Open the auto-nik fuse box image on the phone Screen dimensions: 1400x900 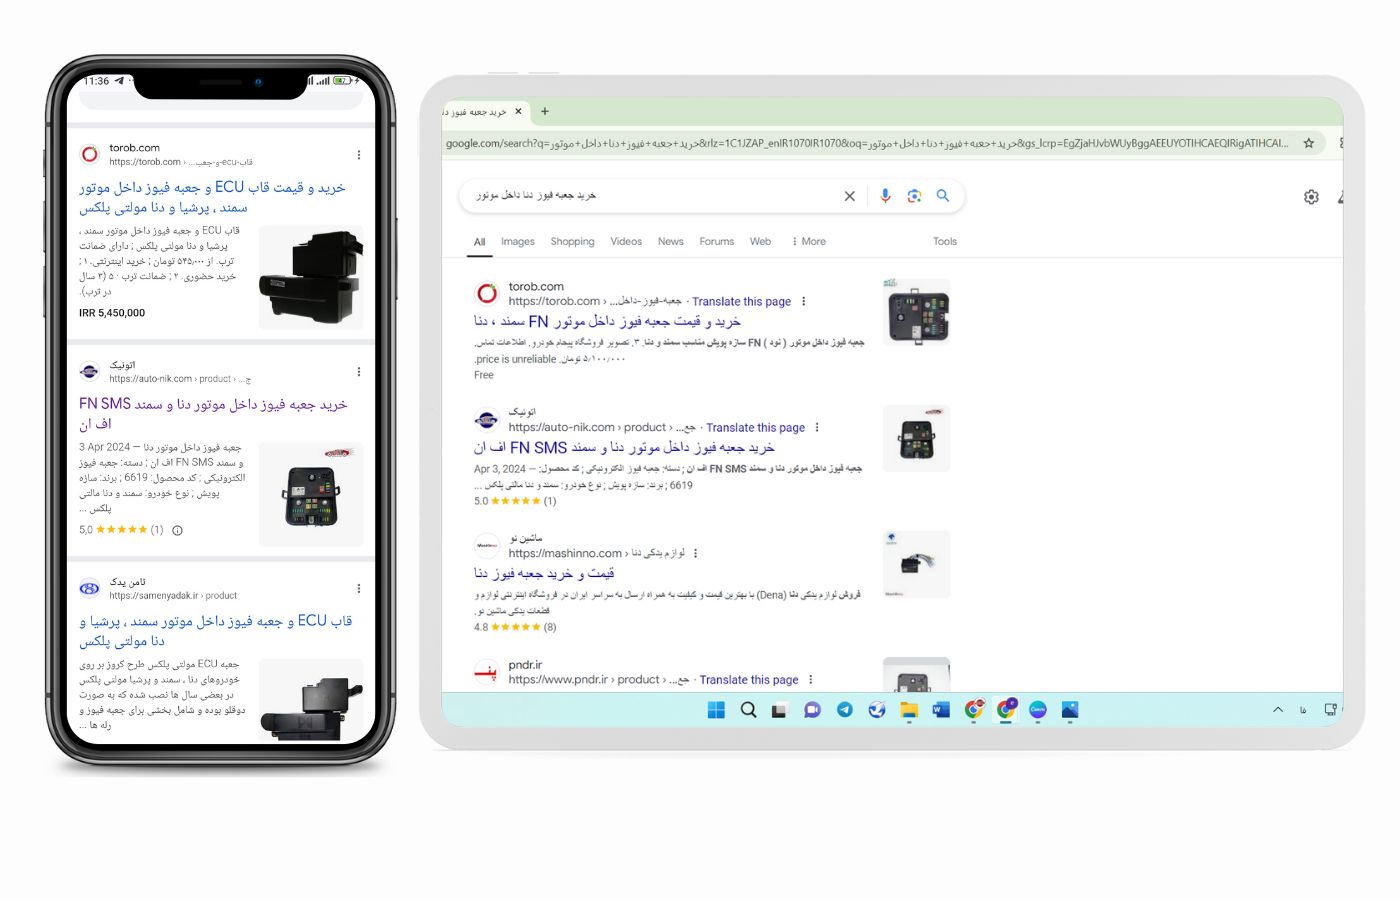point(311,494)
